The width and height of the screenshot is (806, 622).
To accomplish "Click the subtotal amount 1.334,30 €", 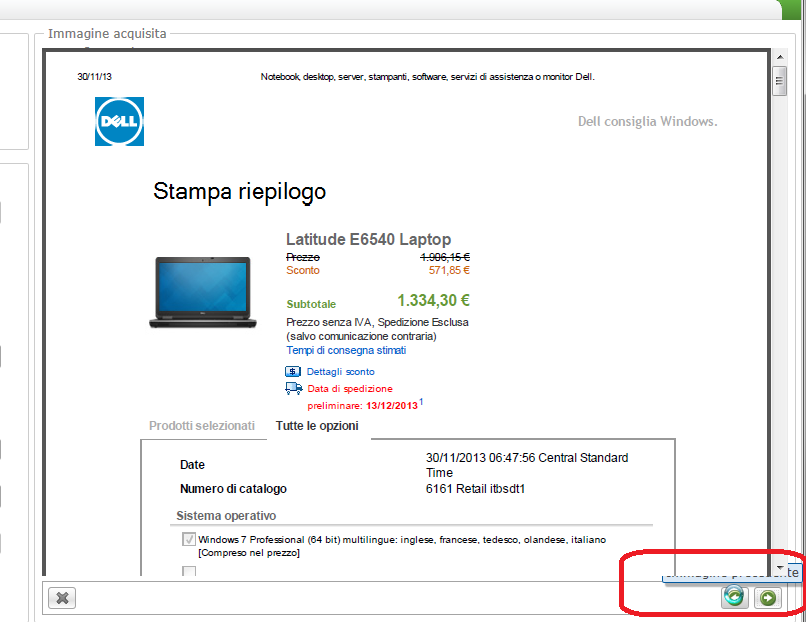I will [x=434, y=300].
